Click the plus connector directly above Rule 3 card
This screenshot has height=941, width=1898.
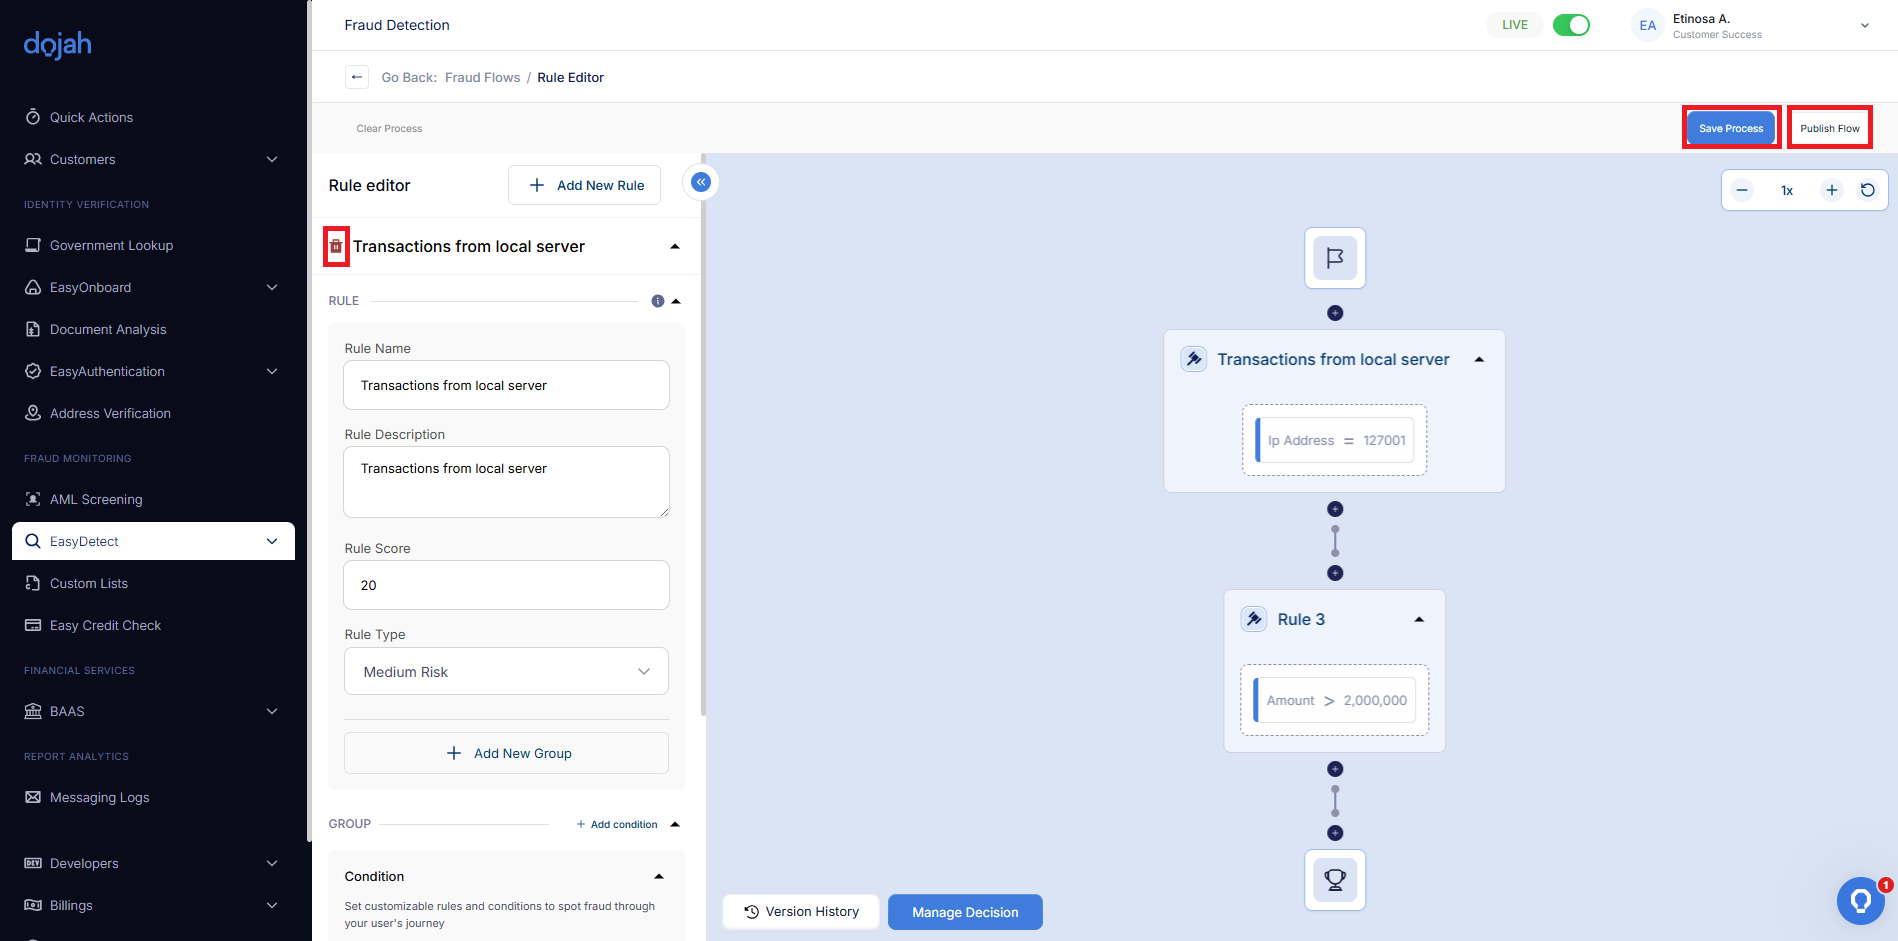point(1335,573)
